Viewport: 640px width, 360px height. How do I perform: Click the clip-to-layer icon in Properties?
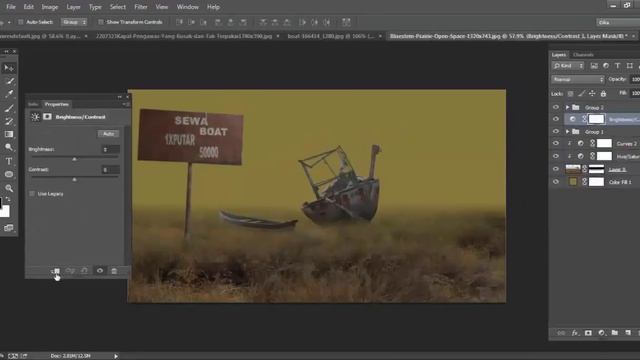56,271
